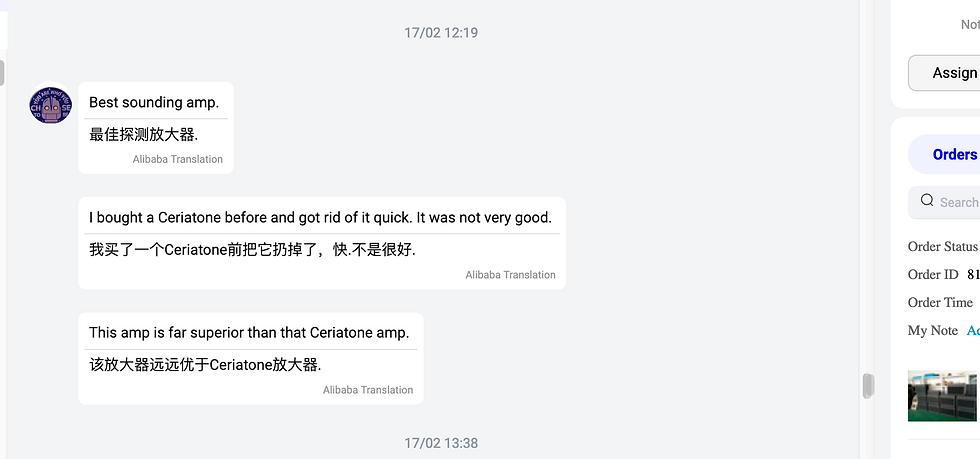
Task: Click the left sidebar scrollbar handle
Action: [x=2, y=73]
